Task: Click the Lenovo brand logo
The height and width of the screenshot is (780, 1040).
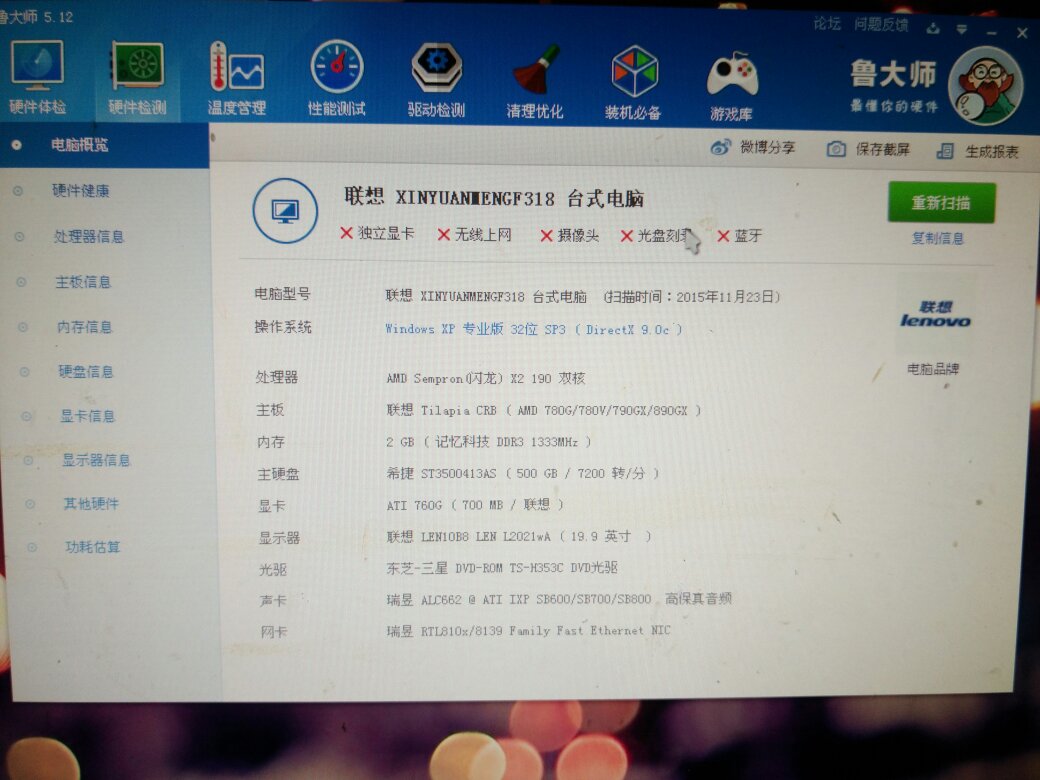Action: (935, 314)
